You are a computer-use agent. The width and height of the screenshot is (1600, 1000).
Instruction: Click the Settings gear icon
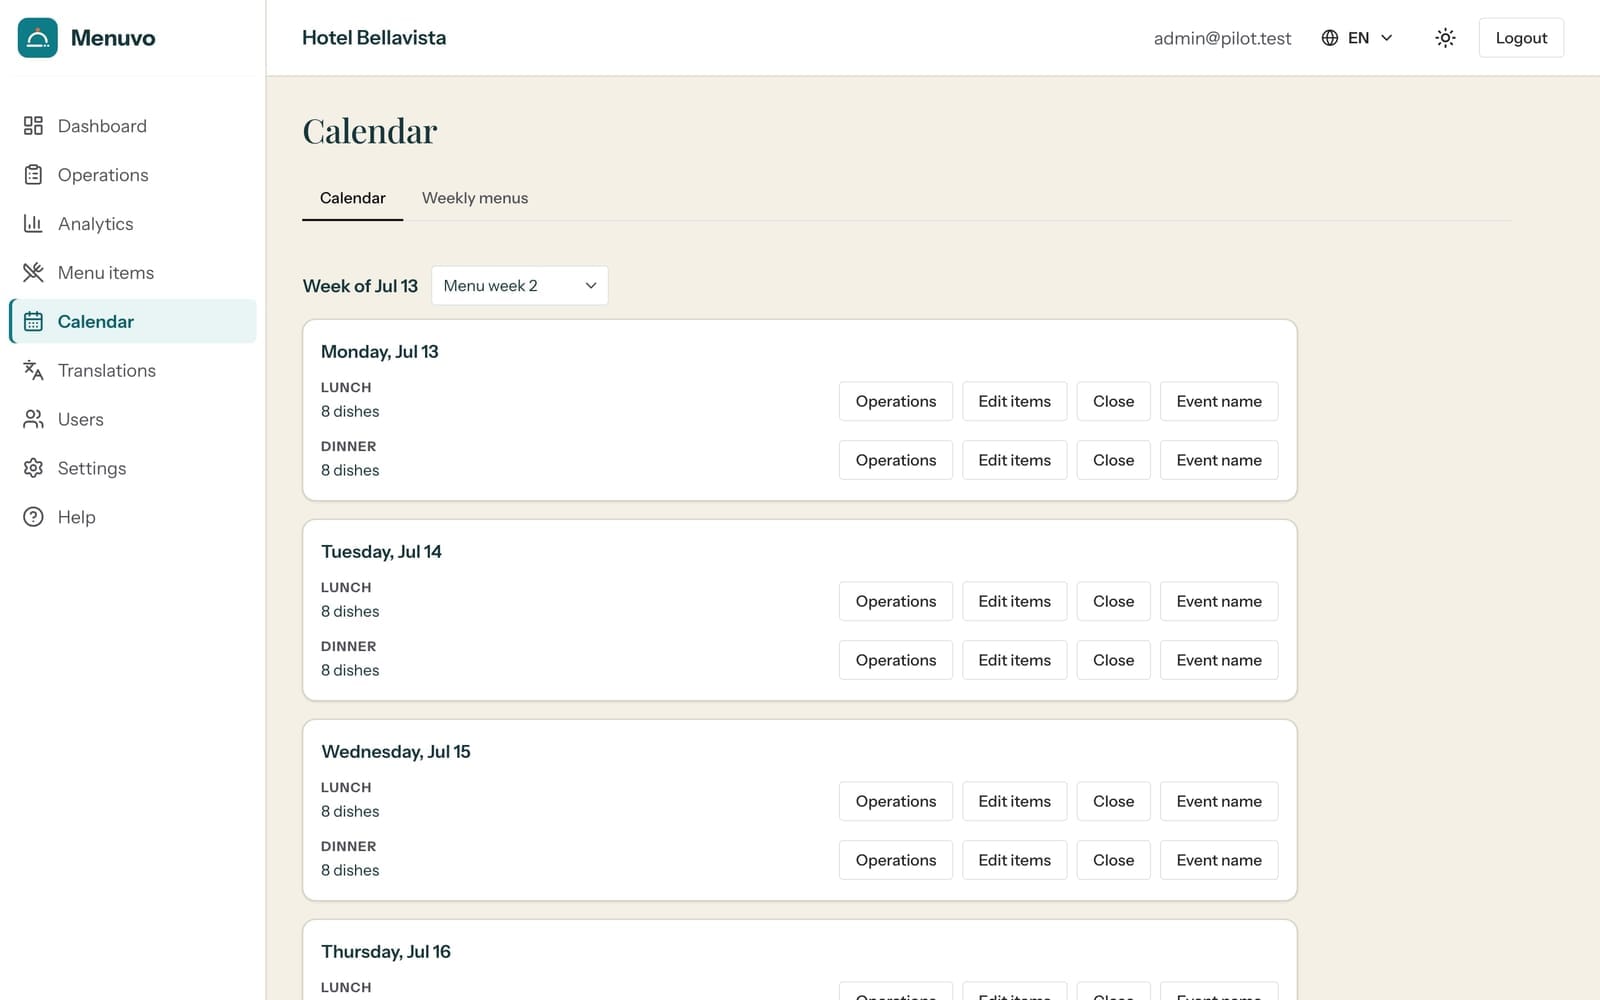click(33, 468)
